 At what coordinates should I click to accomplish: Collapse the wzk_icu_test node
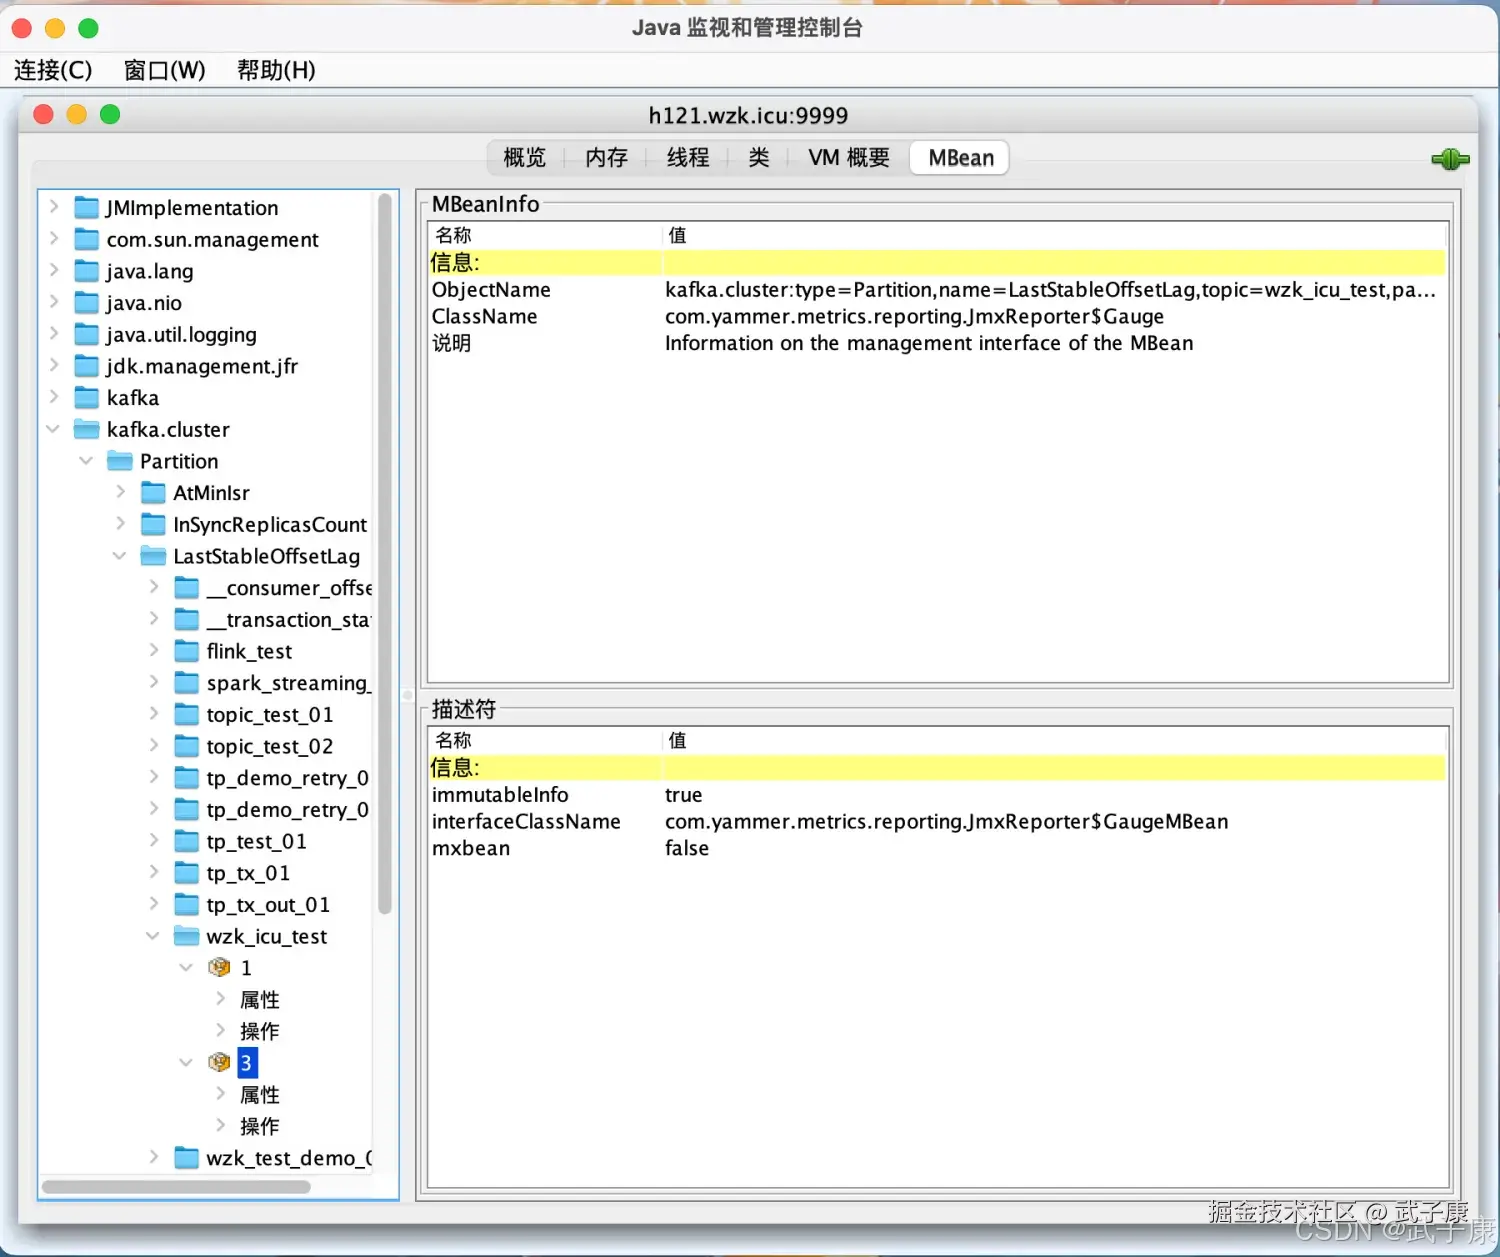[x=153, y=937]
